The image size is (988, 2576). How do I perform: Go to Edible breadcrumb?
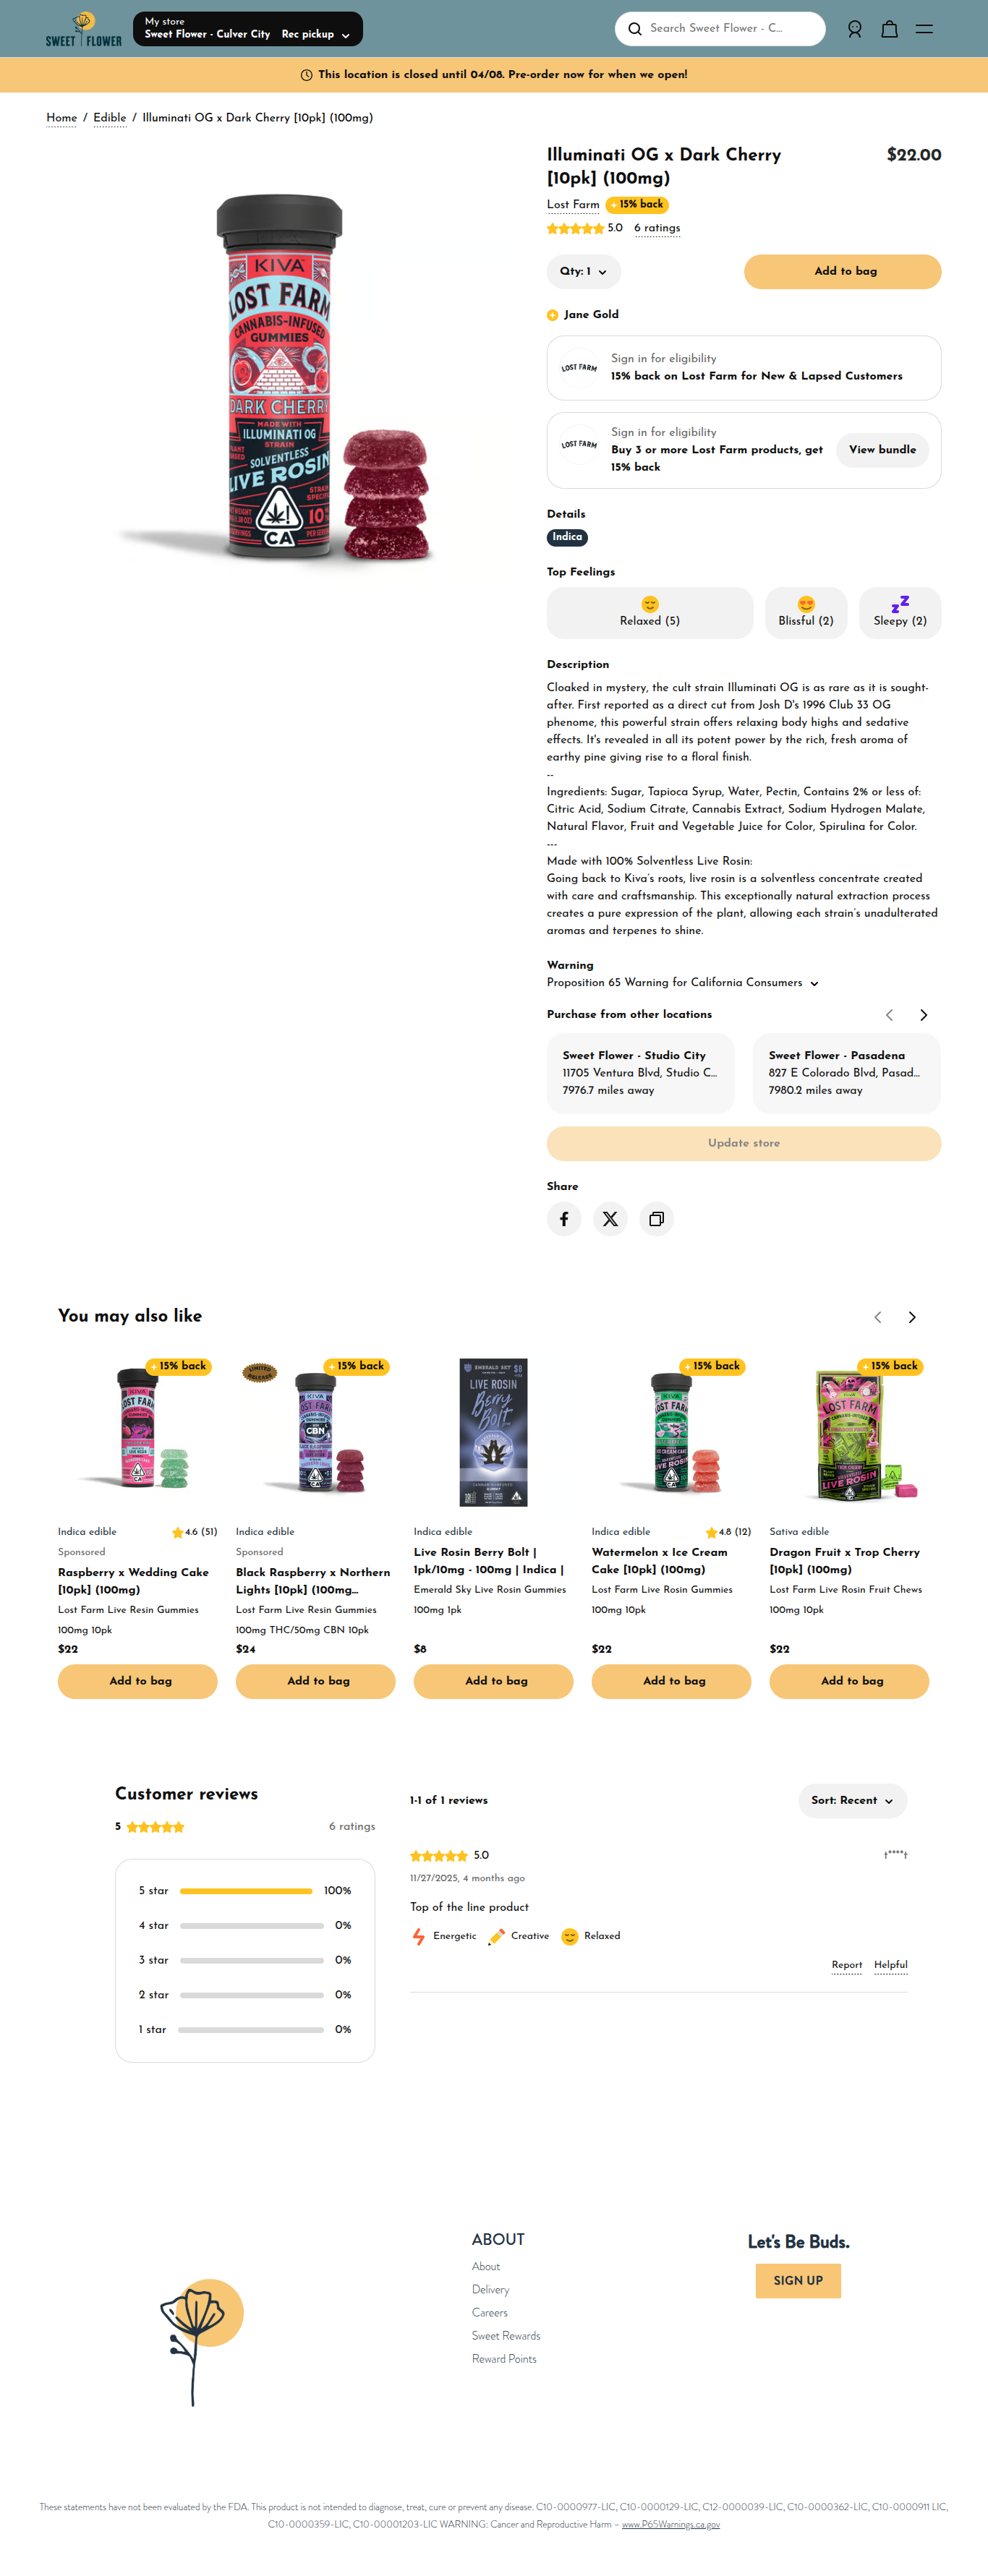point(110,117)
